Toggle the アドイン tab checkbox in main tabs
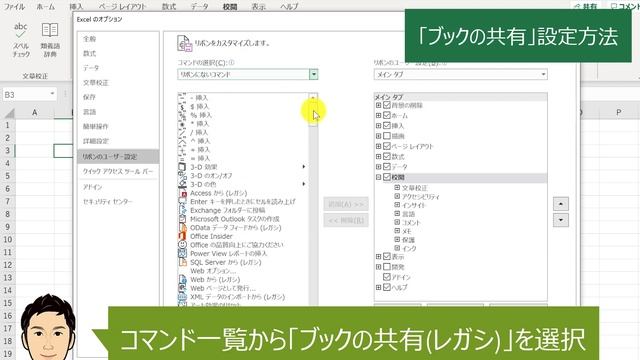The image size is (640, 360). click(x=387, y=277)
